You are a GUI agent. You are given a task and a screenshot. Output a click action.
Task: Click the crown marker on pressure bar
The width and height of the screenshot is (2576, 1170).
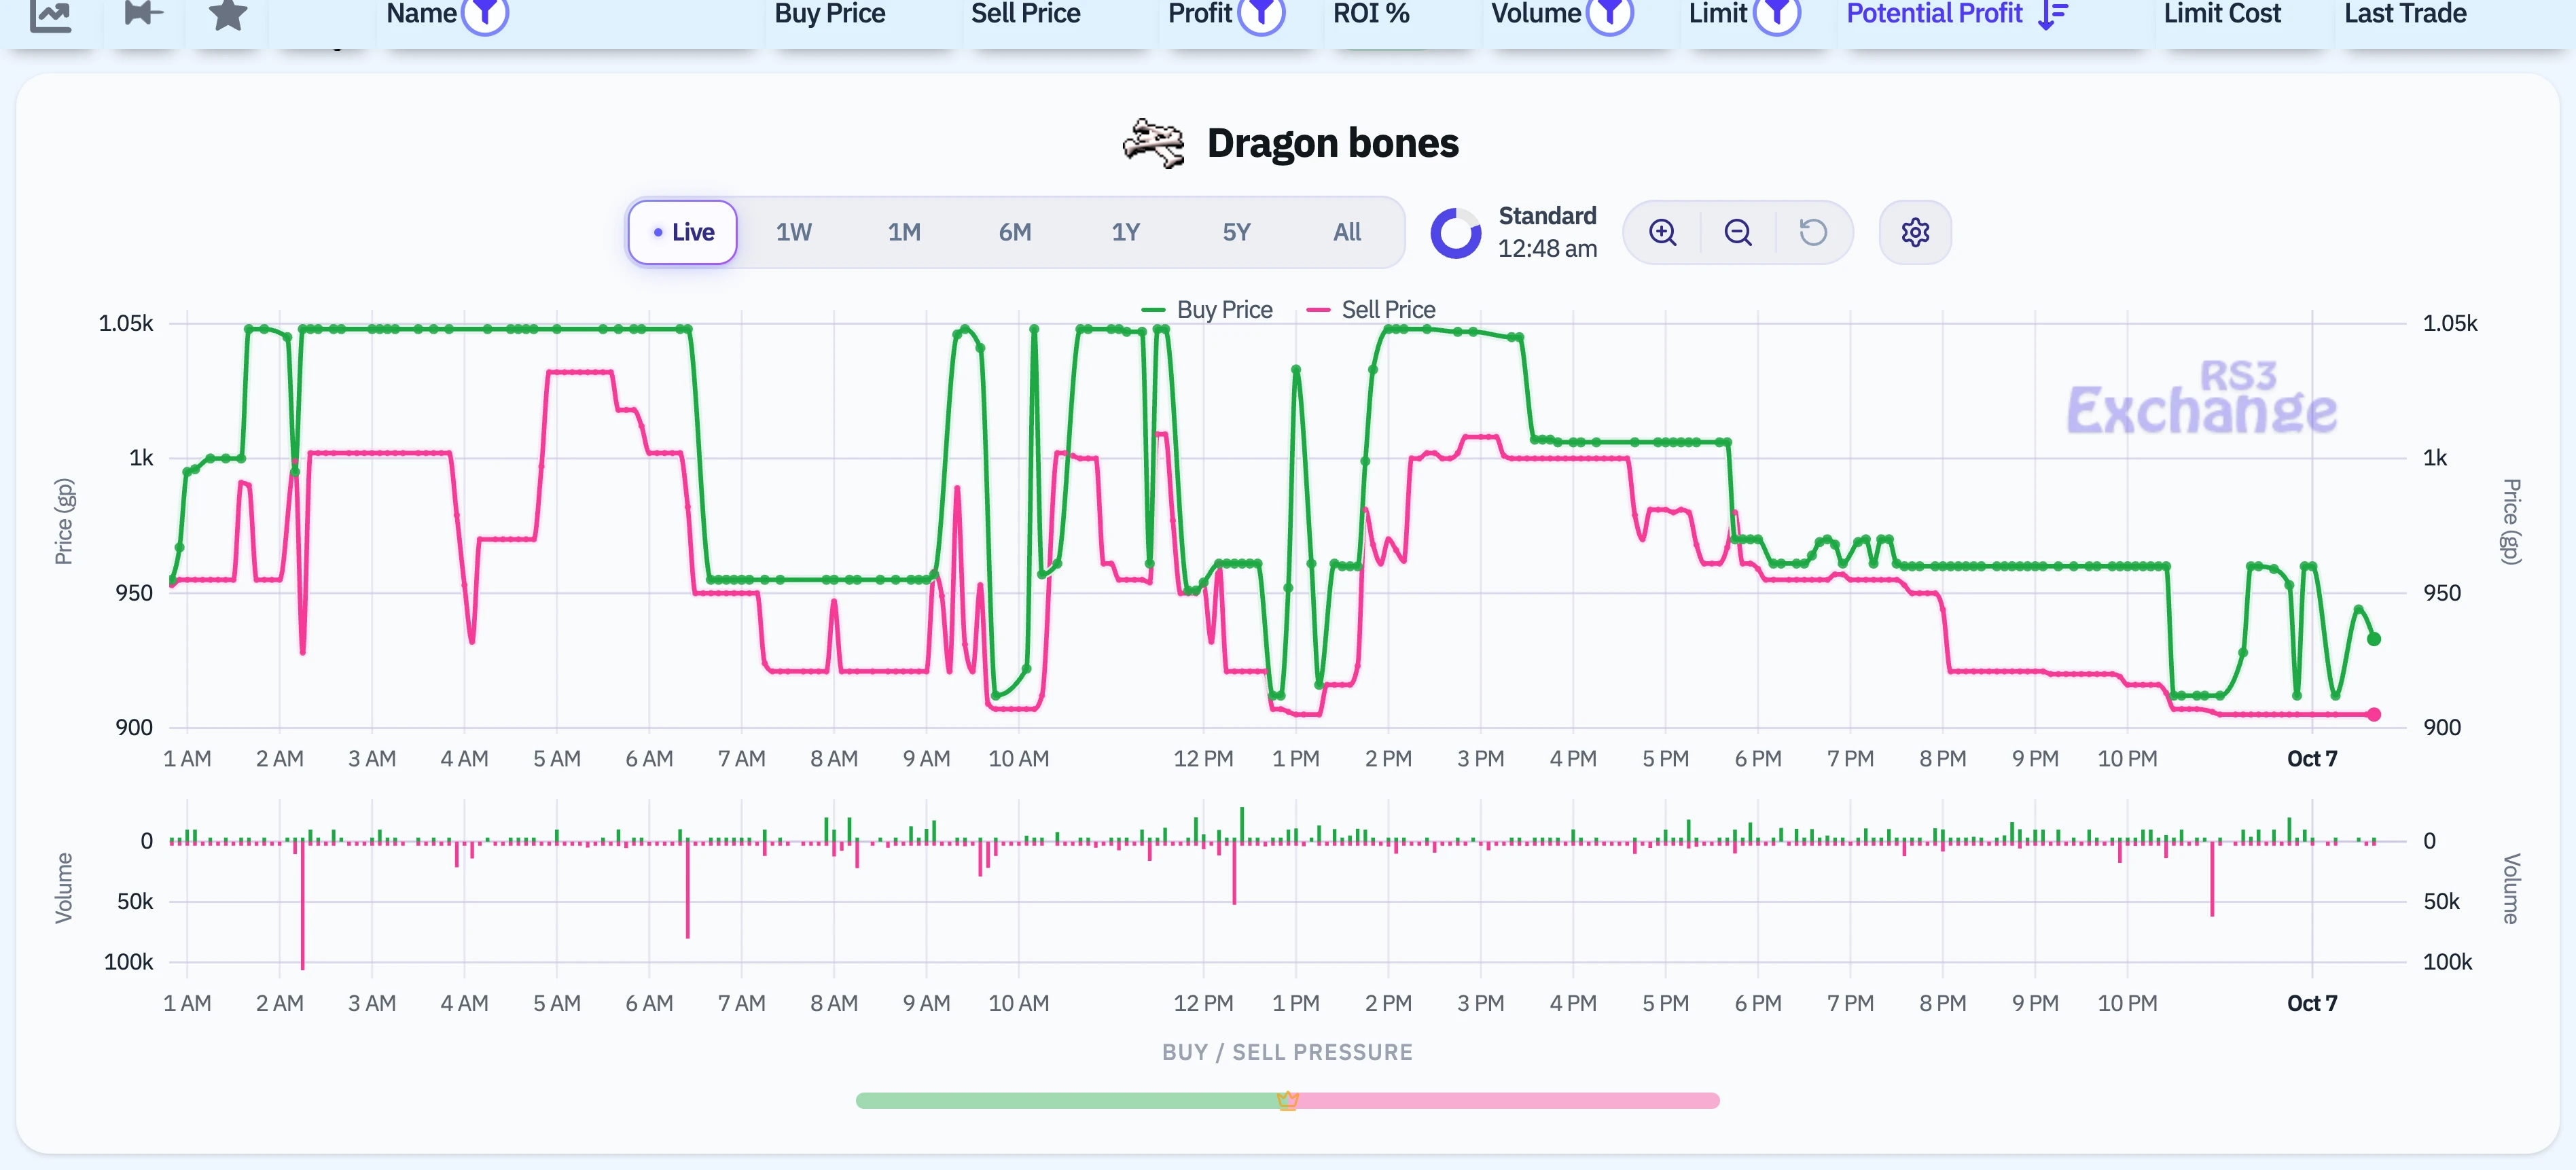[x=1287, y=1100]
